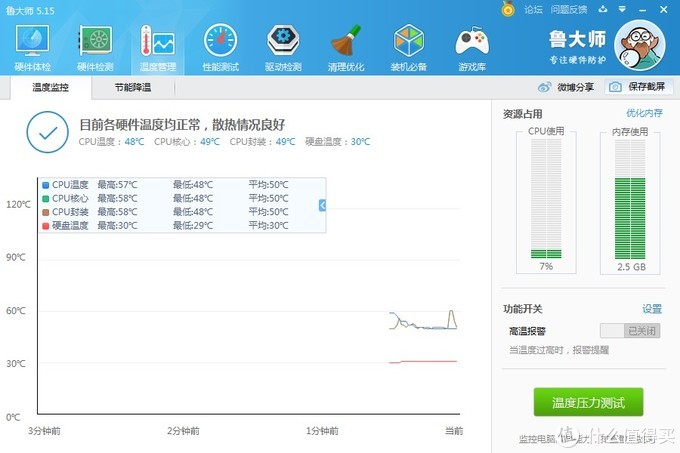Click the 平均:30℃ value for 硬盘温度

tap(268, 226)
